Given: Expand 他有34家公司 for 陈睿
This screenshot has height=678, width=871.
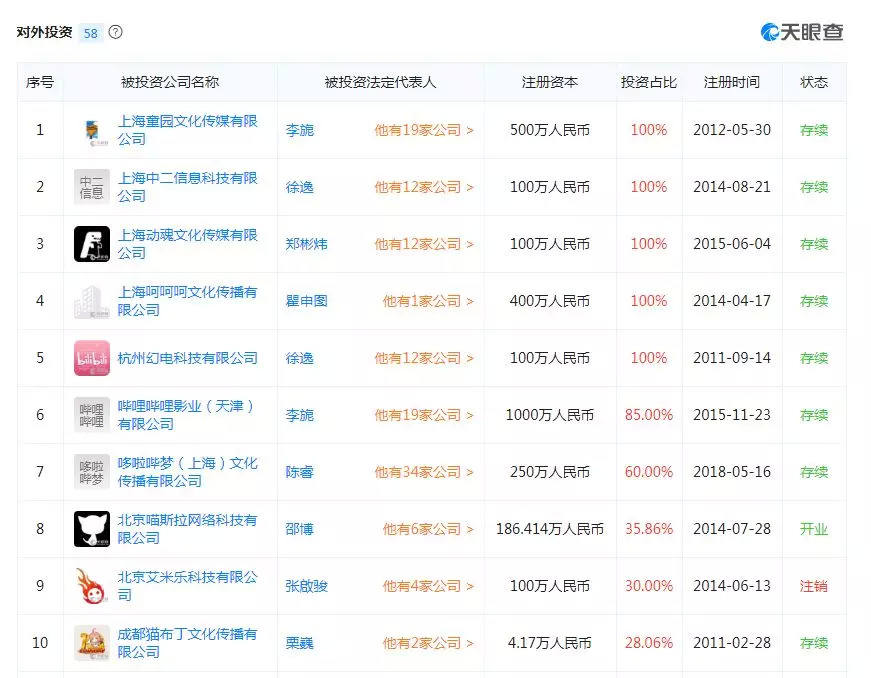Looking at the screenshot, I should (x=424, y=472).
